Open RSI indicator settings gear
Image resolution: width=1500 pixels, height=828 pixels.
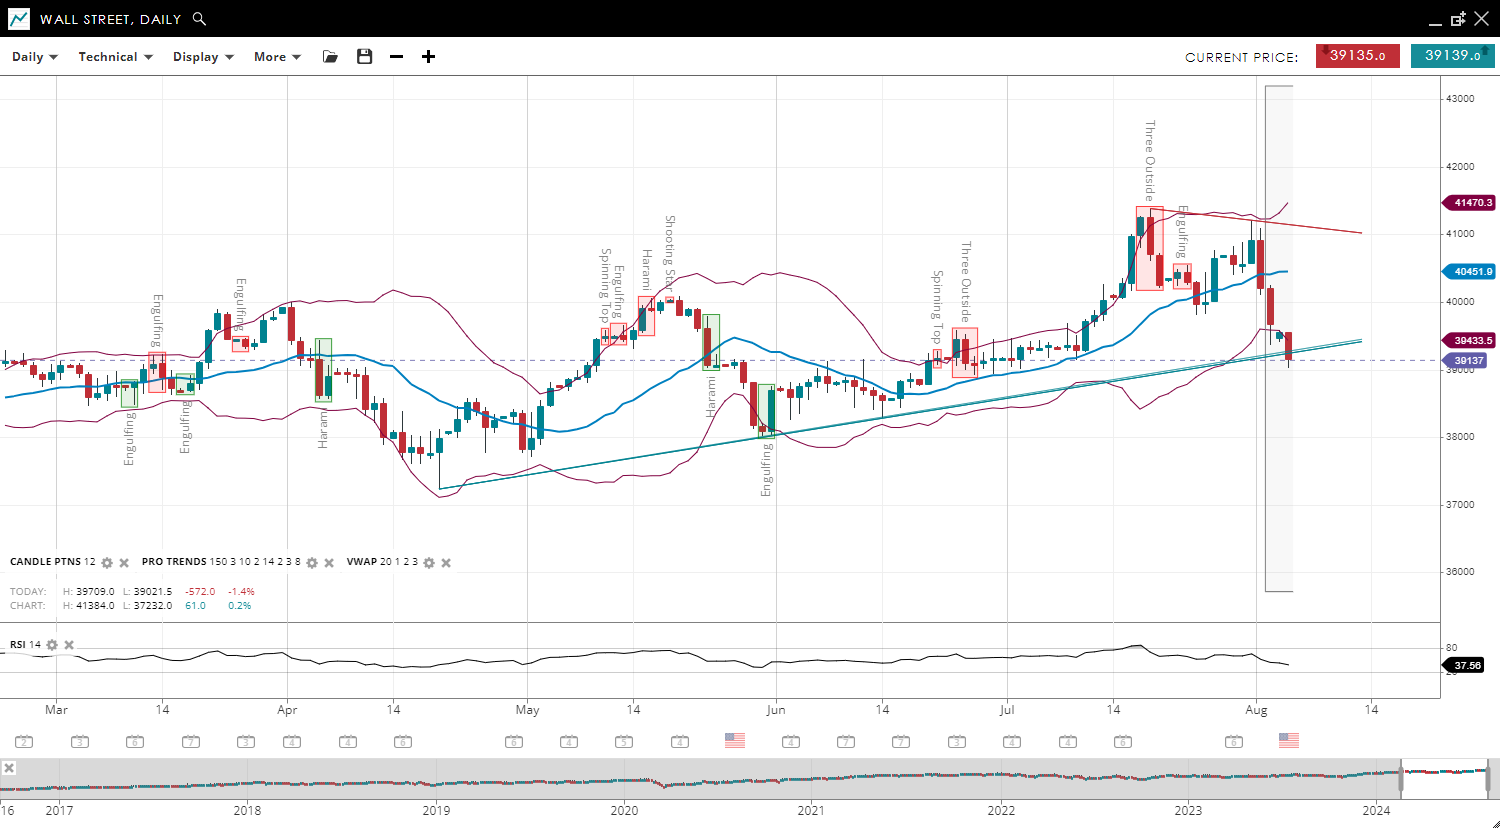pyautogui.click(x=52, y=645)
